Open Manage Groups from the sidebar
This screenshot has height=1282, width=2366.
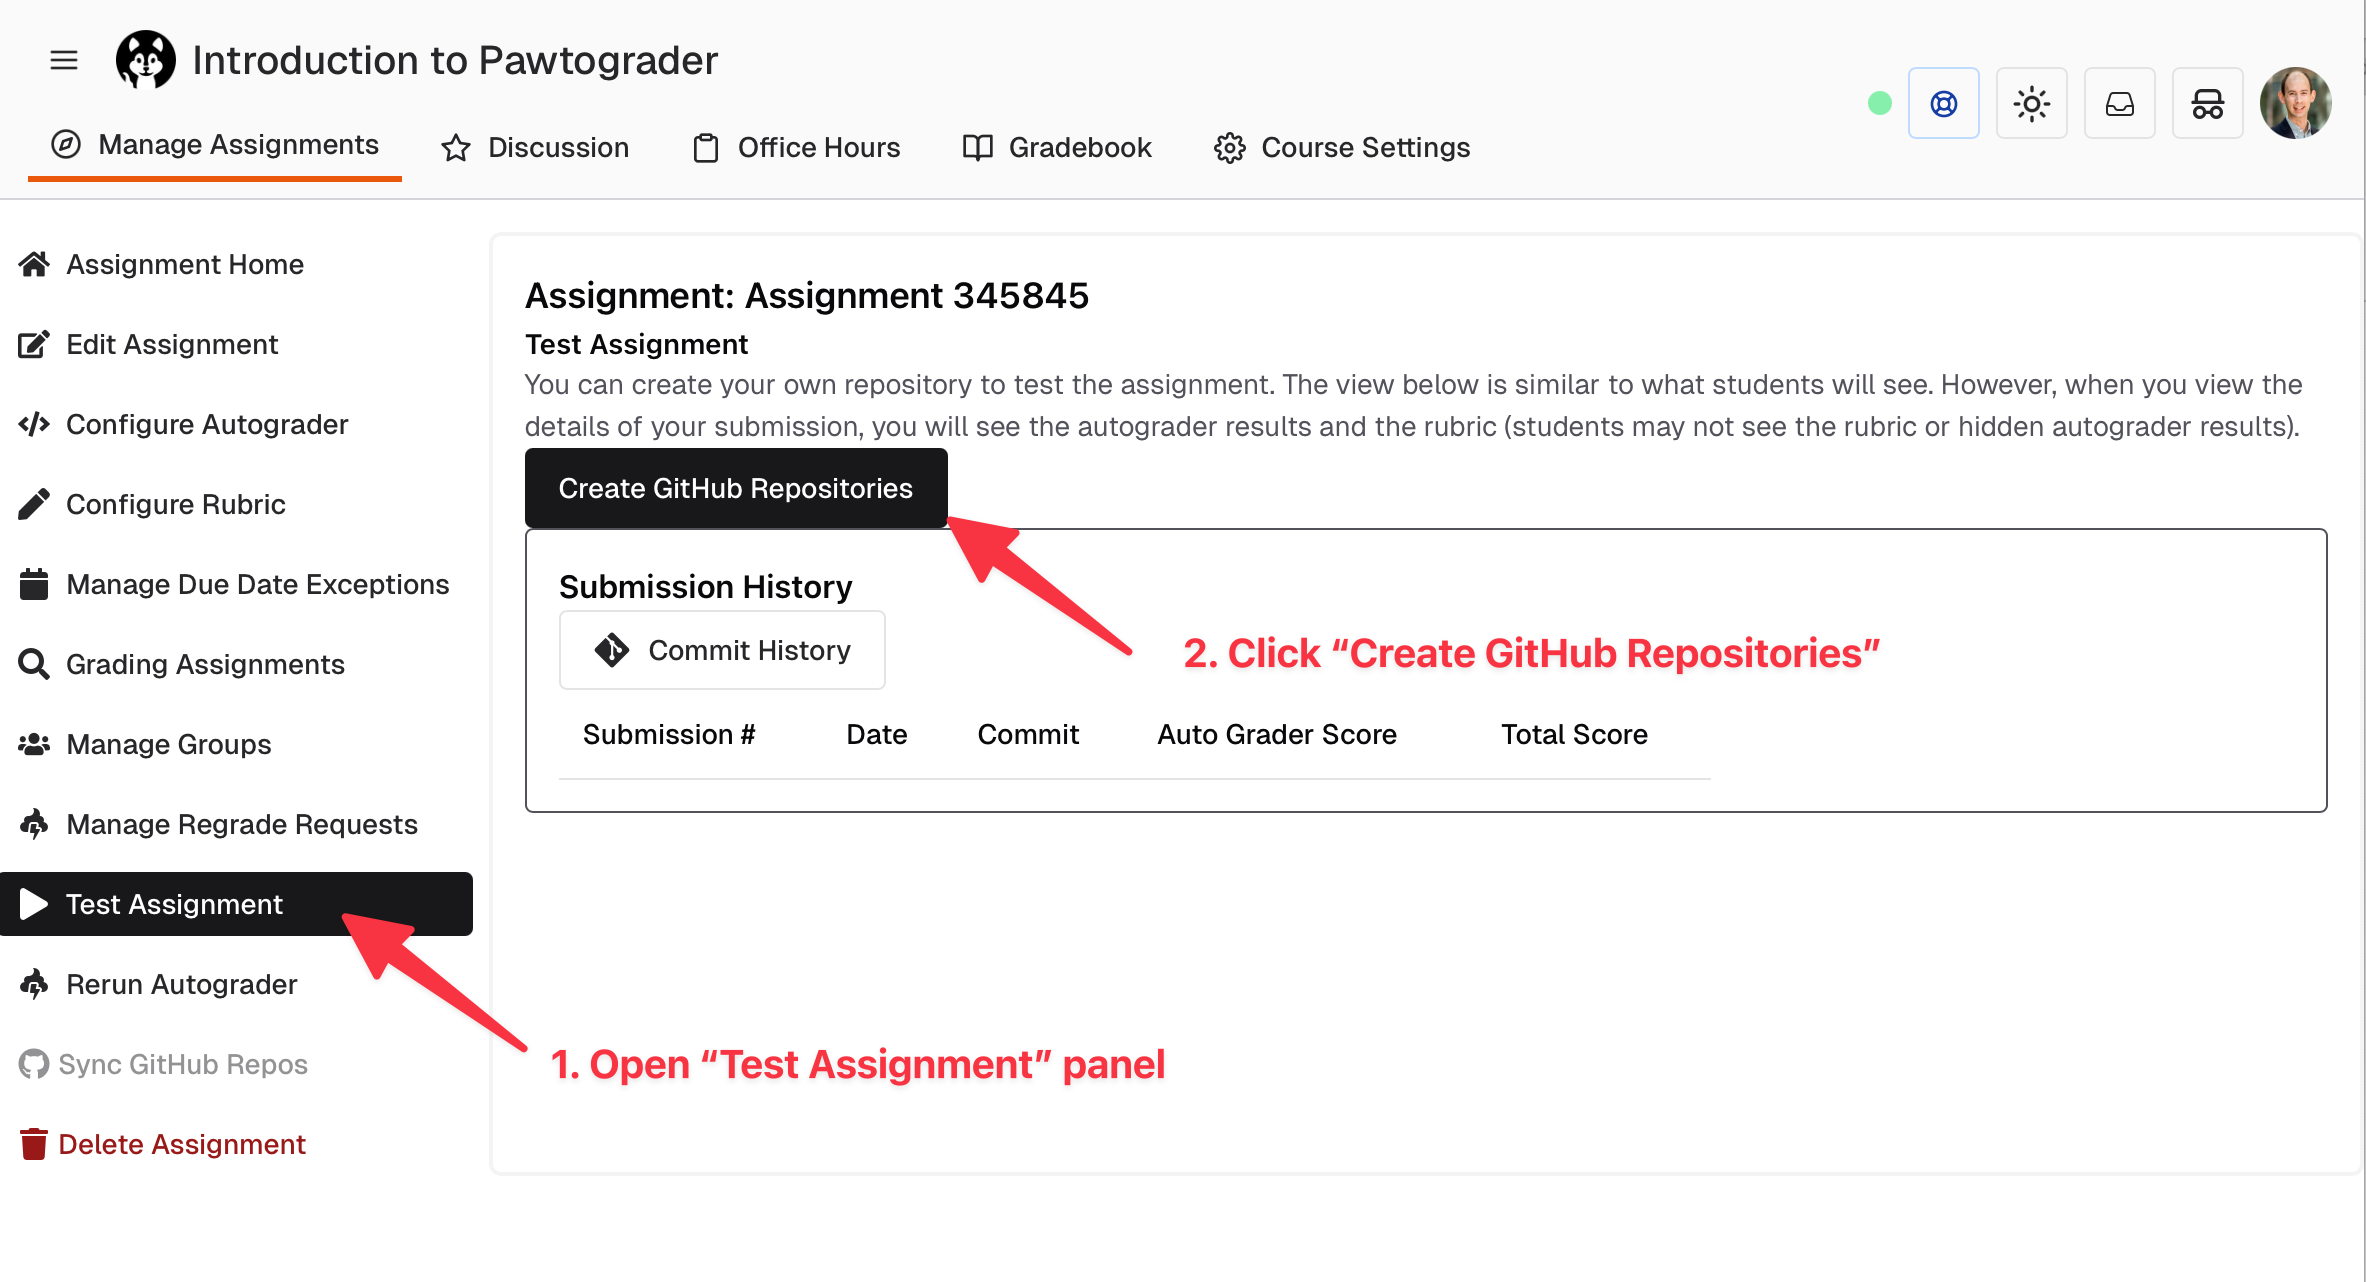click(x=168, y=744)
